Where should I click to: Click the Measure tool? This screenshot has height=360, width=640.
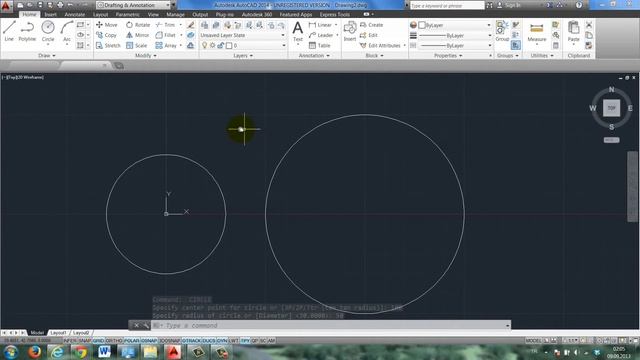coord(537,32)
